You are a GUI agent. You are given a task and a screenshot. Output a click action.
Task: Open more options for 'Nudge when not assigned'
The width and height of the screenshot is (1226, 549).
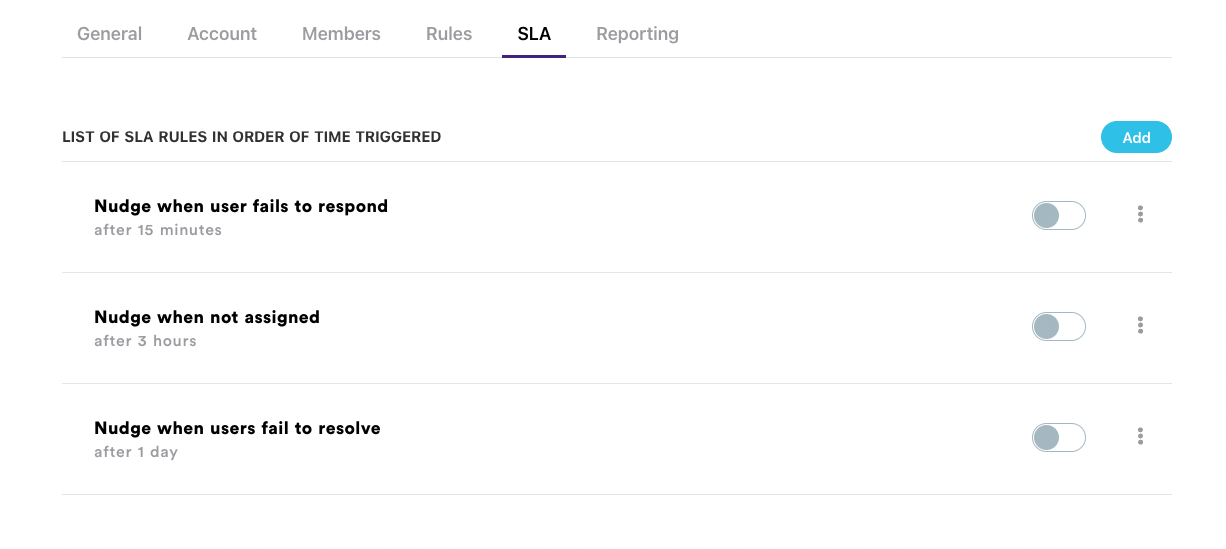1140,326
